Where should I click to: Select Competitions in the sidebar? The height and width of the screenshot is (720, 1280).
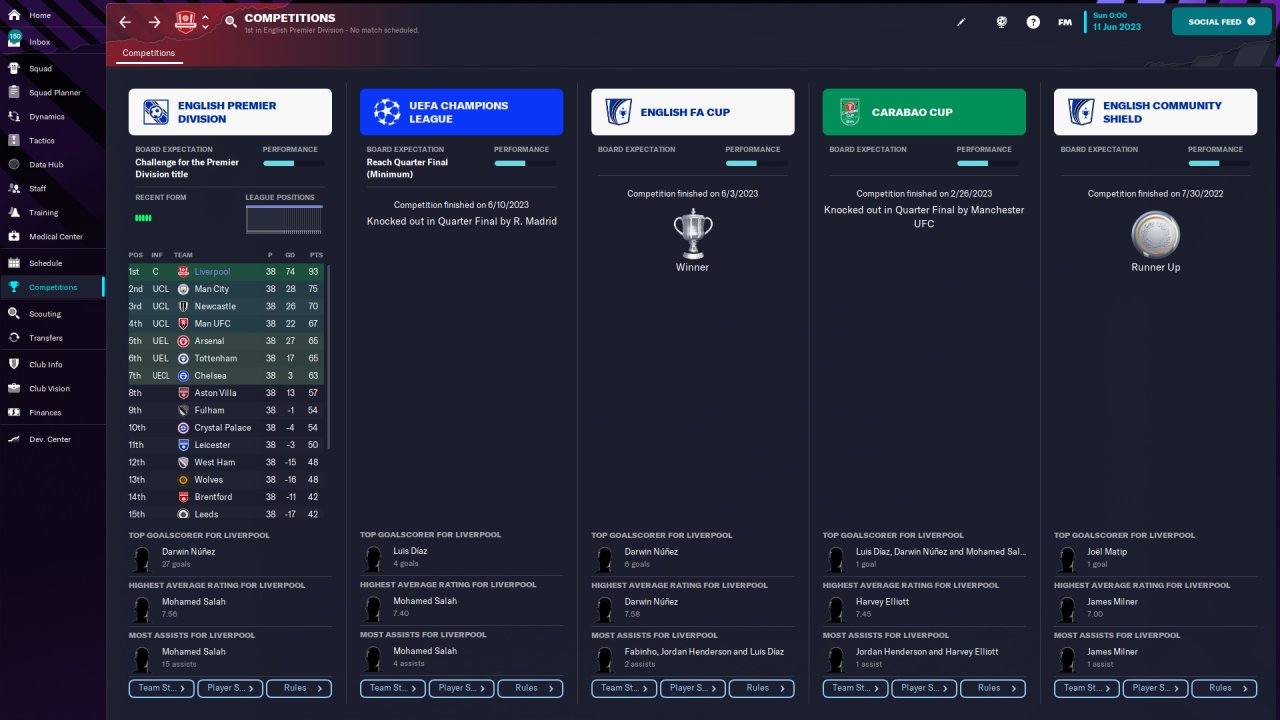pyautogui.click(x=52, y=288)
